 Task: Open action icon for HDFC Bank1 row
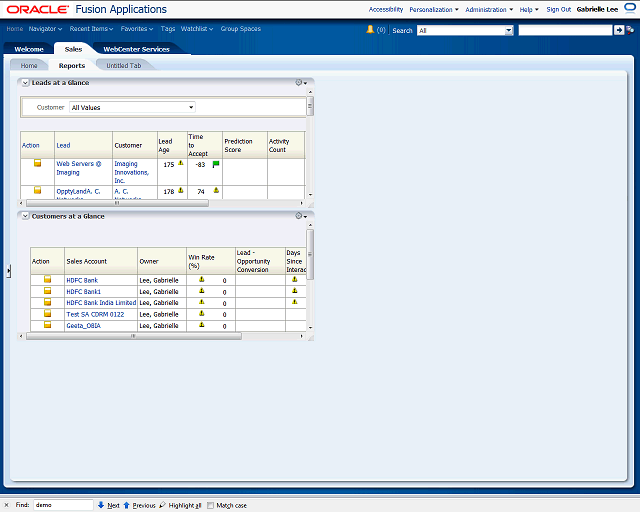[x=47, y=291]
